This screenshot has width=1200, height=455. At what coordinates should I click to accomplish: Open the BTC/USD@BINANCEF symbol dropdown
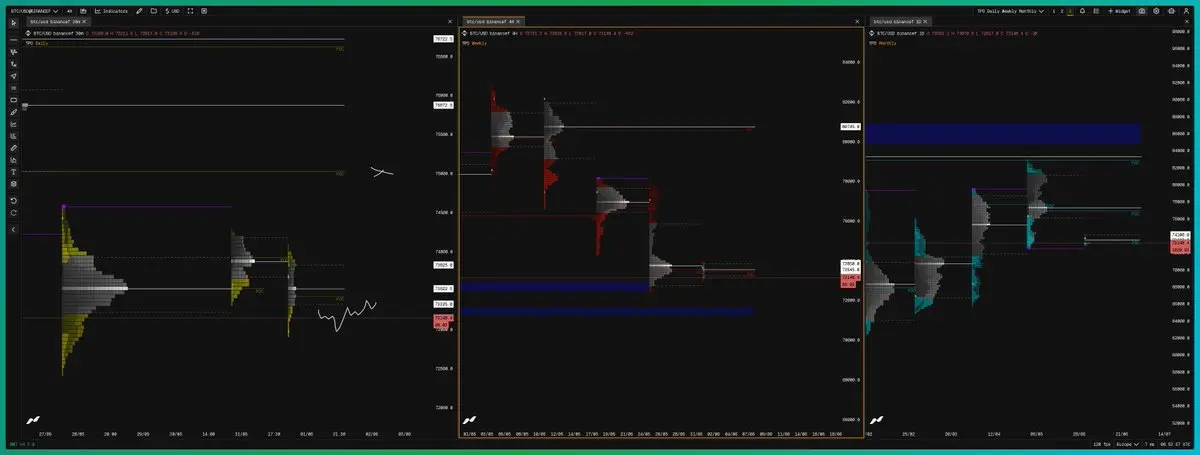pyautogui.click(x=34, y=11)
